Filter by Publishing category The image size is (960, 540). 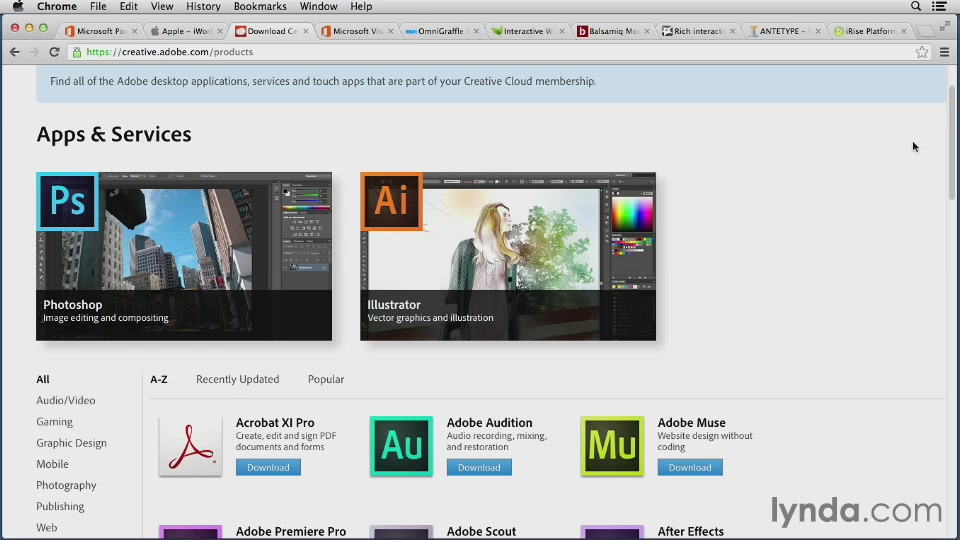pos(60,506)
